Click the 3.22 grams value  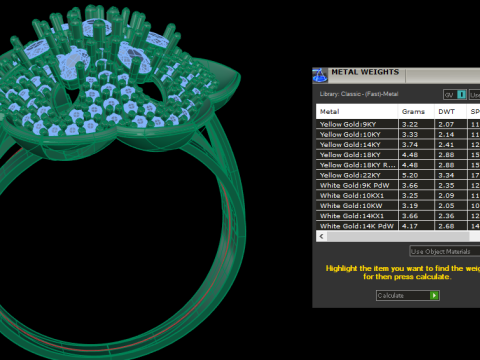[410, 124]
